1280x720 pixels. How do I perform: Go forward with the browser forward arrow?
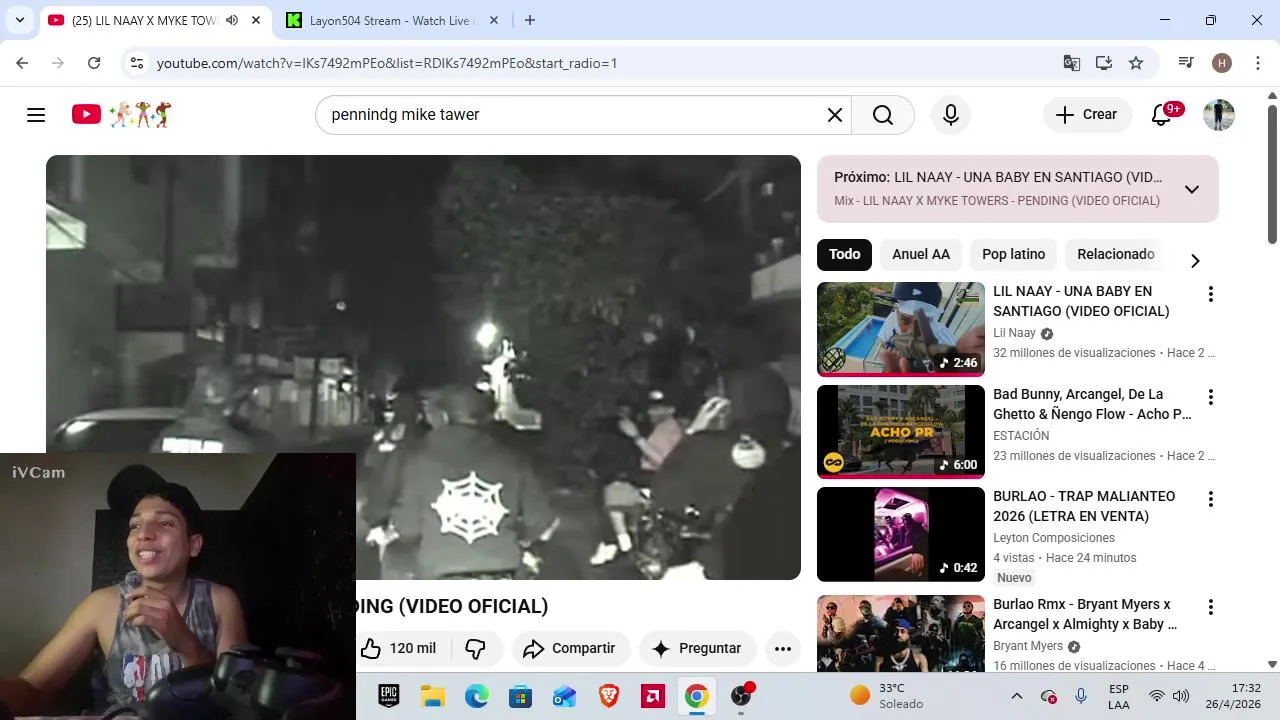58,63
